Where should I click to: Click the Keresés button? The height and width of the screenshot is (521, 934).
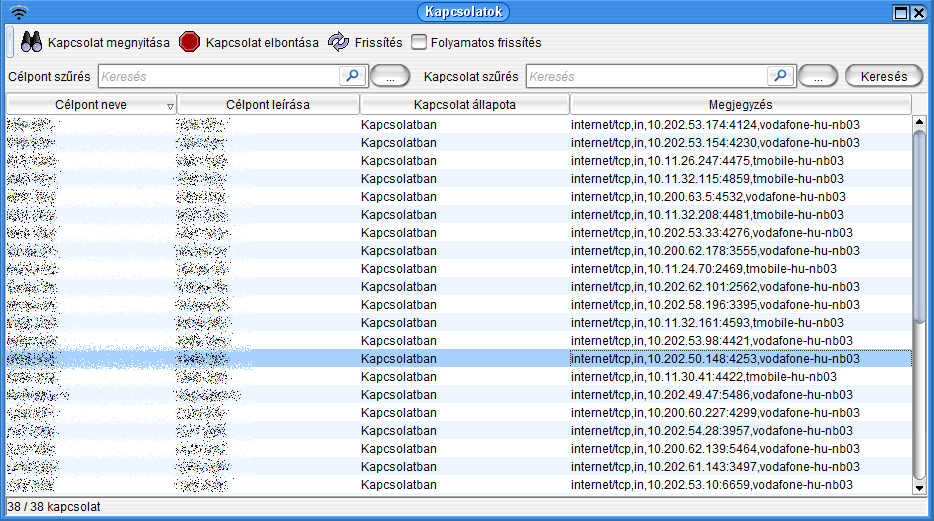[x=883, y=76]
